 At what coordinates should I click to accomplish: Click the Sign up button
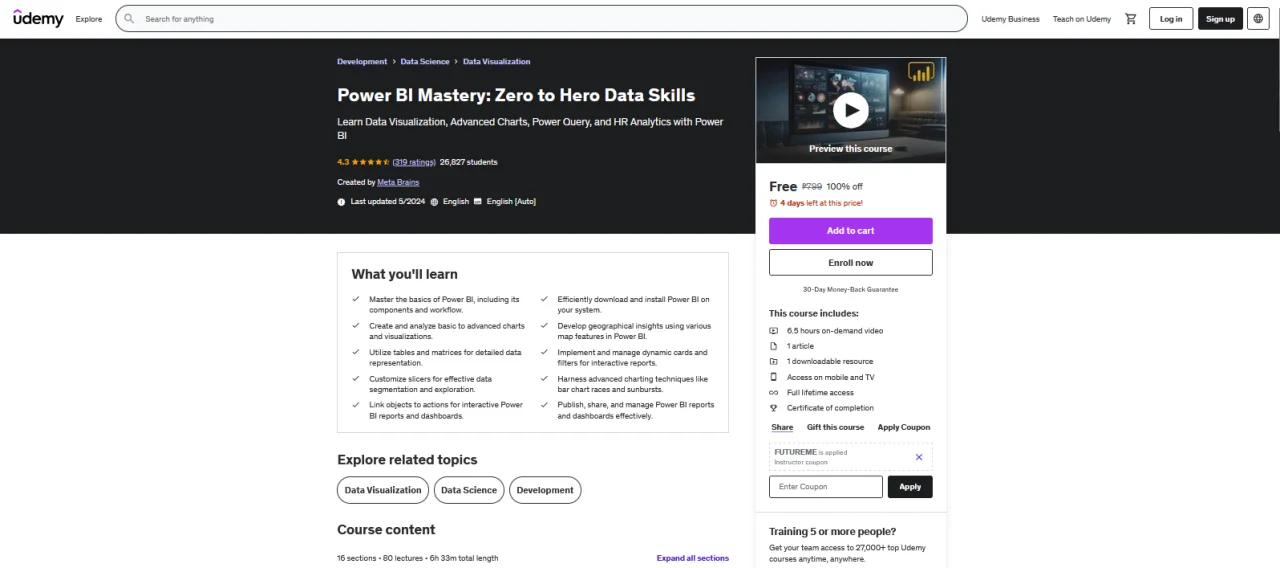pos(1220,18)
